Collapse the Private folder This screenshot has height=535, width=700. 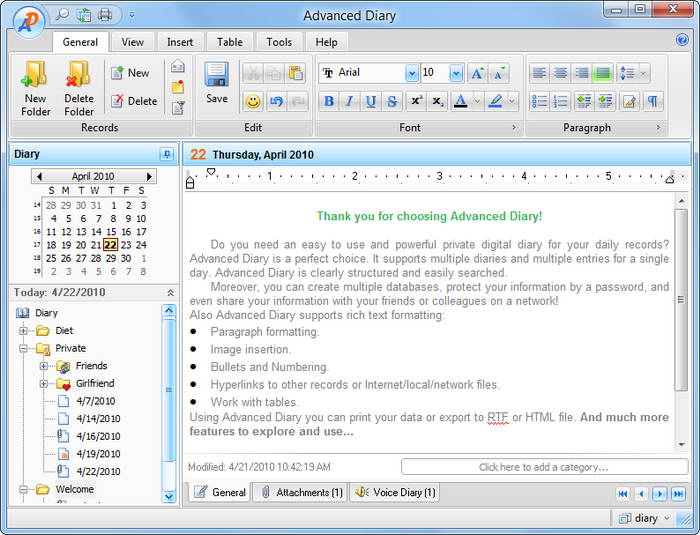[23, 348]
